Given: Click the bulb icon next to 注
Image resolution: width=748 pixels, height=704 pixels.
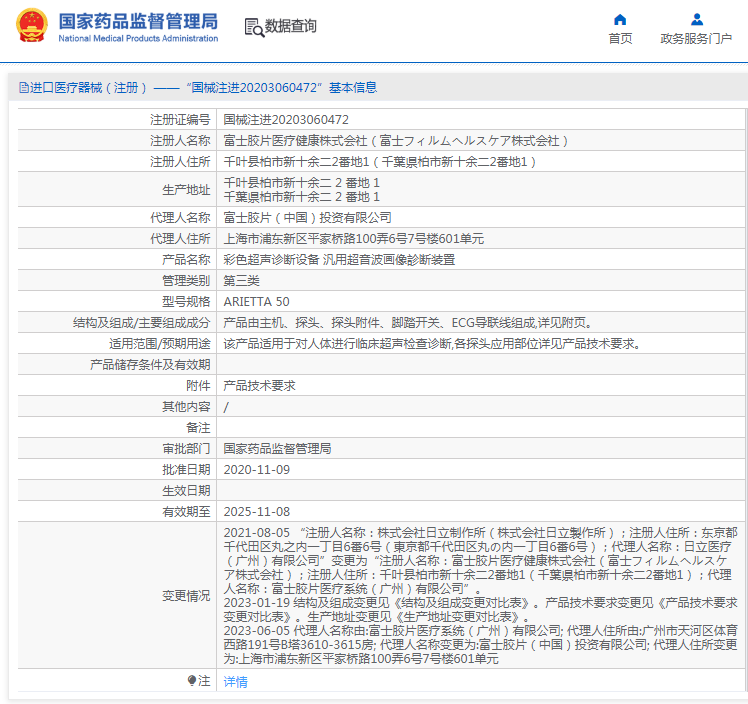Looking at the screenshot, I should pos(192,680).
